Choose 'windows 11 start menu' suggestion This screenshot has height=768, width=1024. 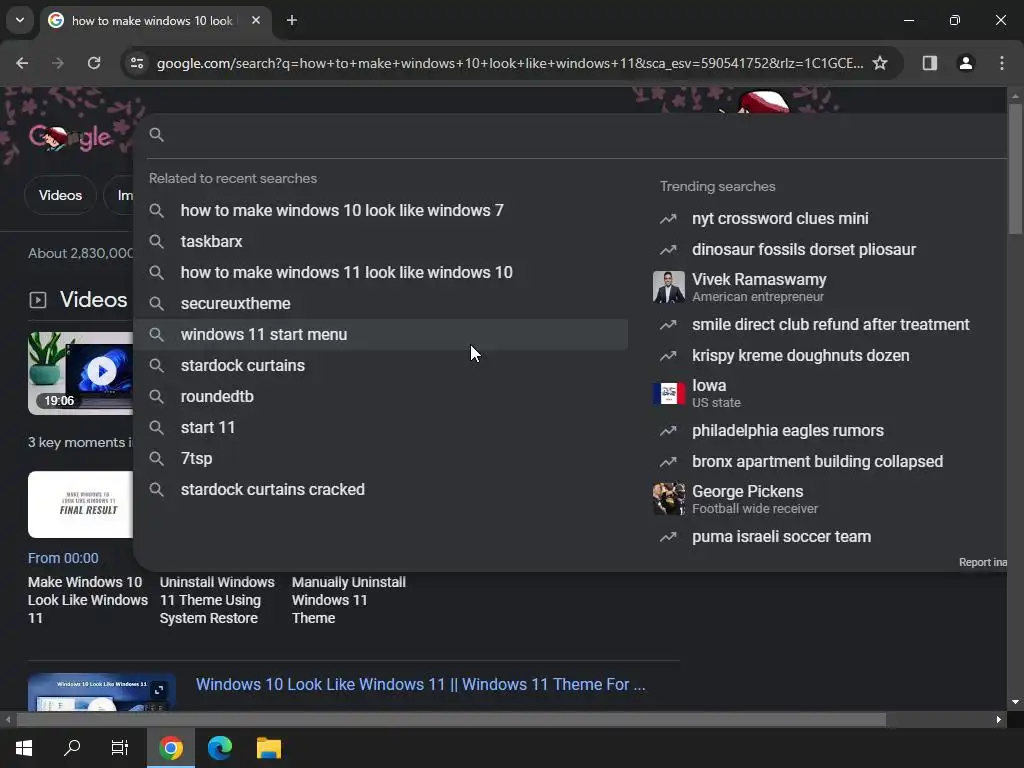click(381, 334)
